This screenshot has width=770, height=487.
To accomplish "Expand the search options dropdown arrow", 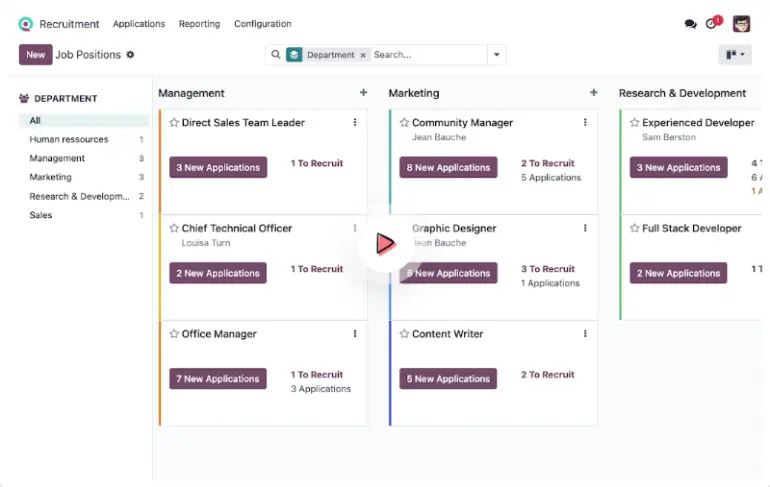I will tap(497, 55).
